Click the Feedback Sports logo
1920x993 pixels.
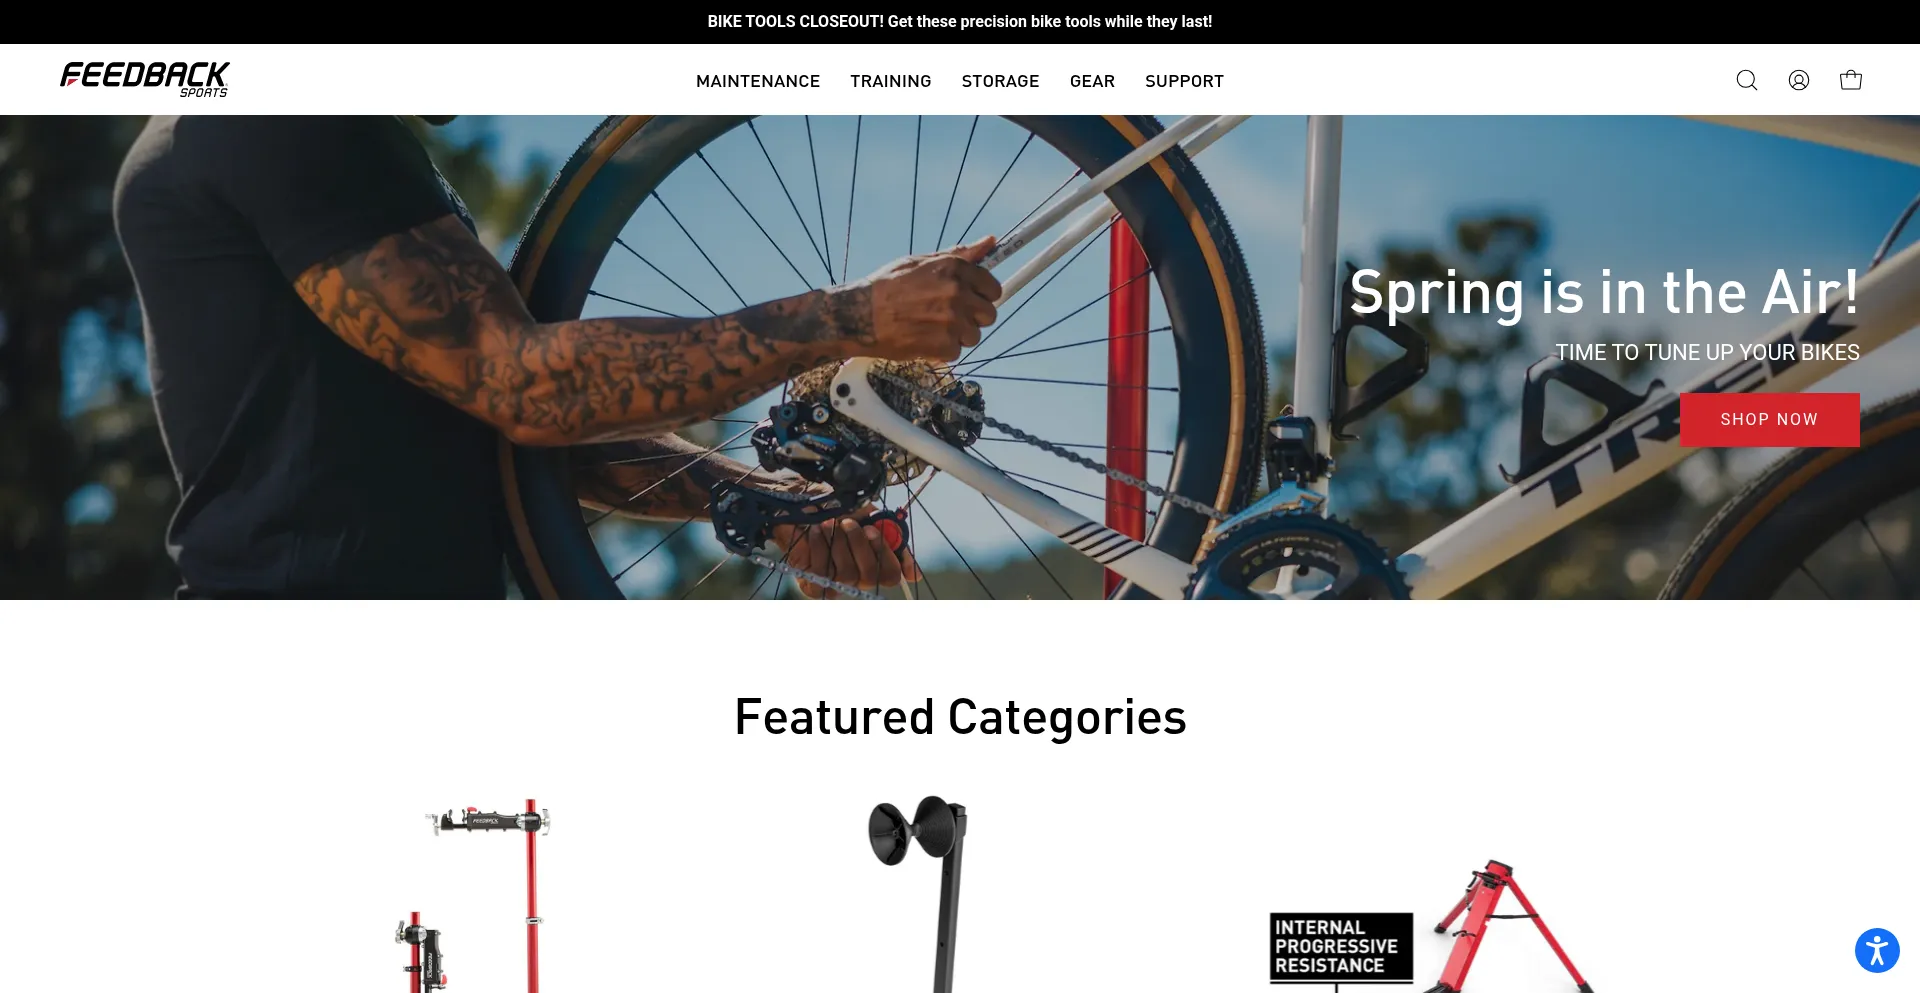pyautogui.click(x=145, y=80)
